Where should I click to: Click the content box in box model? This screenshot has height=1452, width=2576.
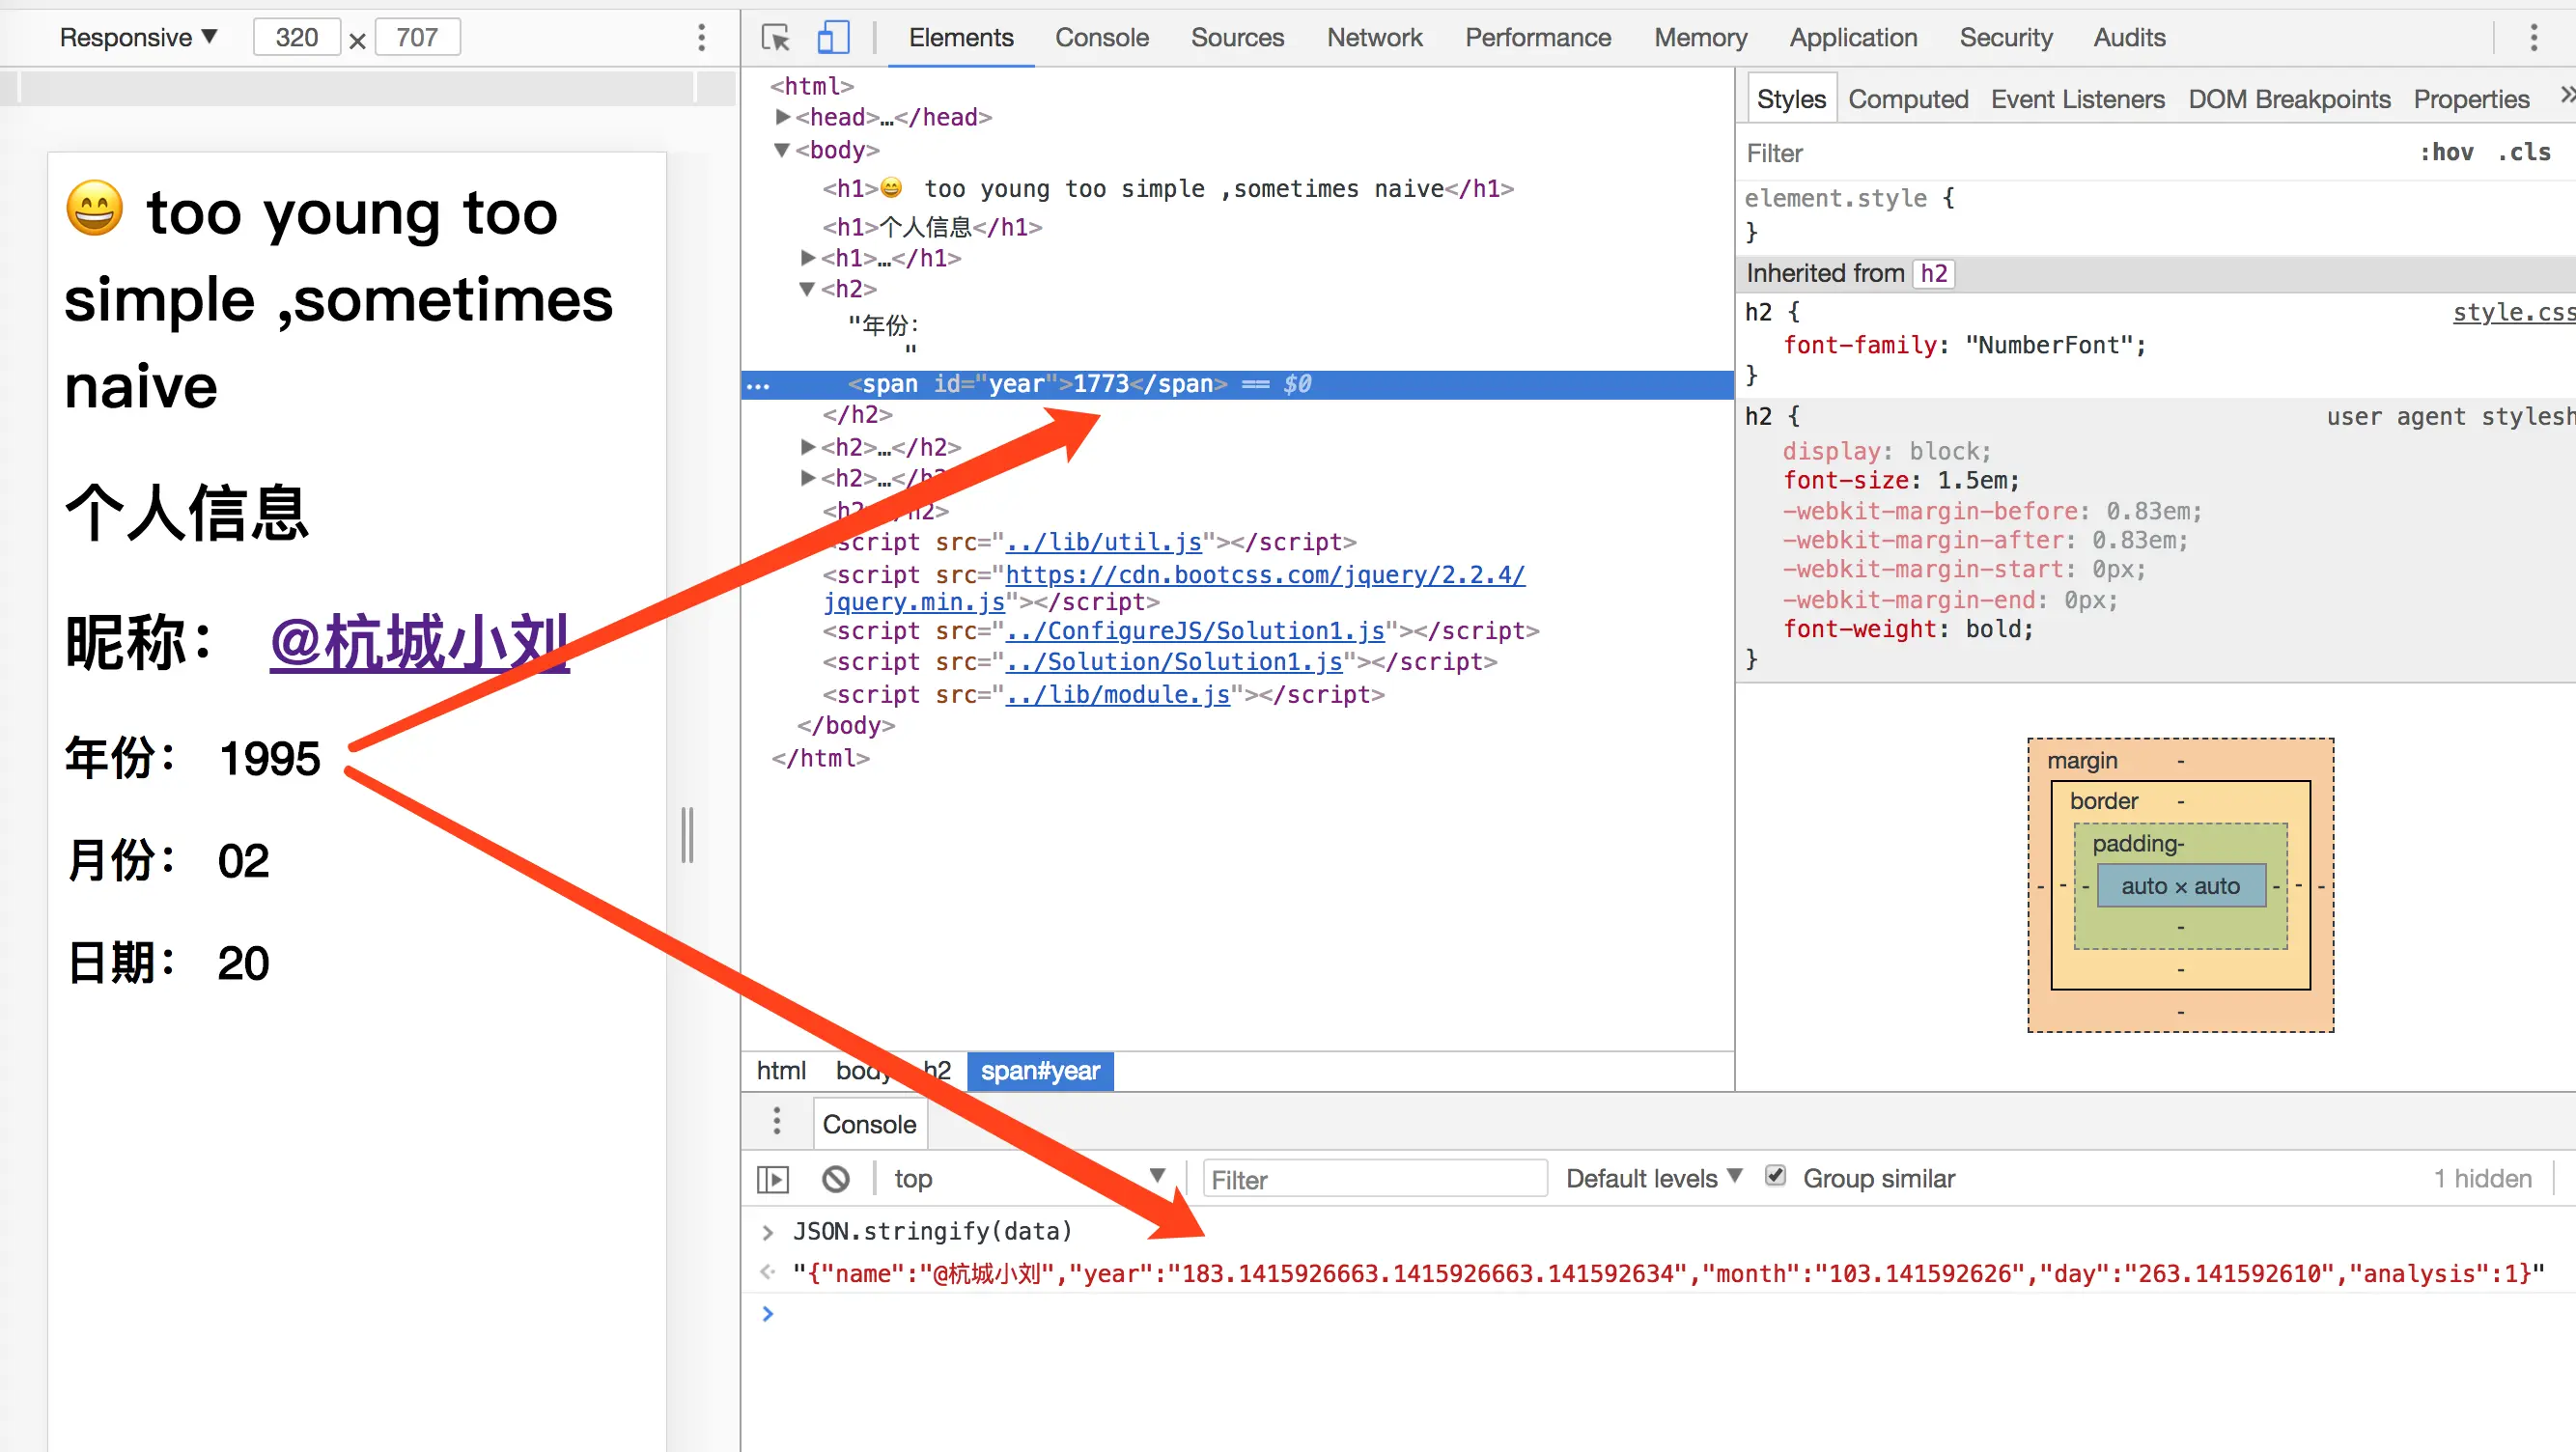[x=2180, y=886]
